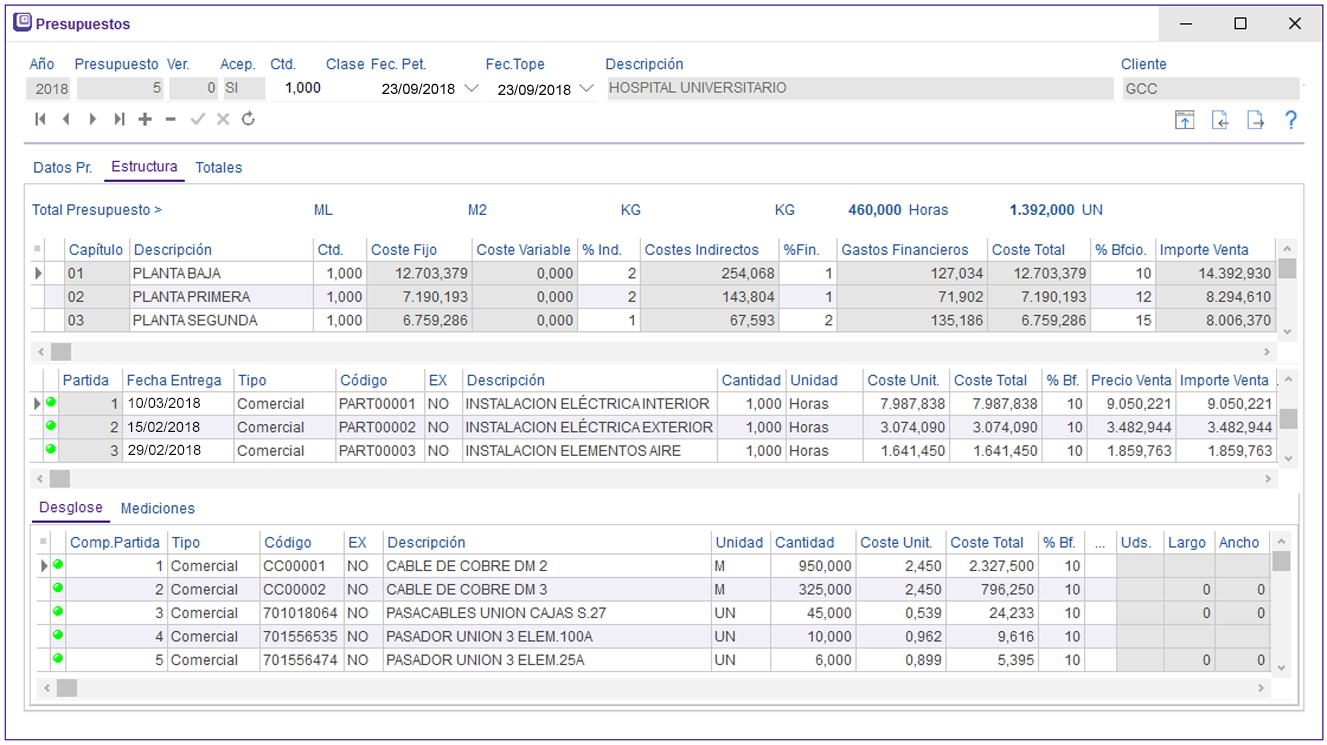The height and width of the screenshot is (745, 1327).
Task: Refresh the budget data
Action: click(248, 119)
